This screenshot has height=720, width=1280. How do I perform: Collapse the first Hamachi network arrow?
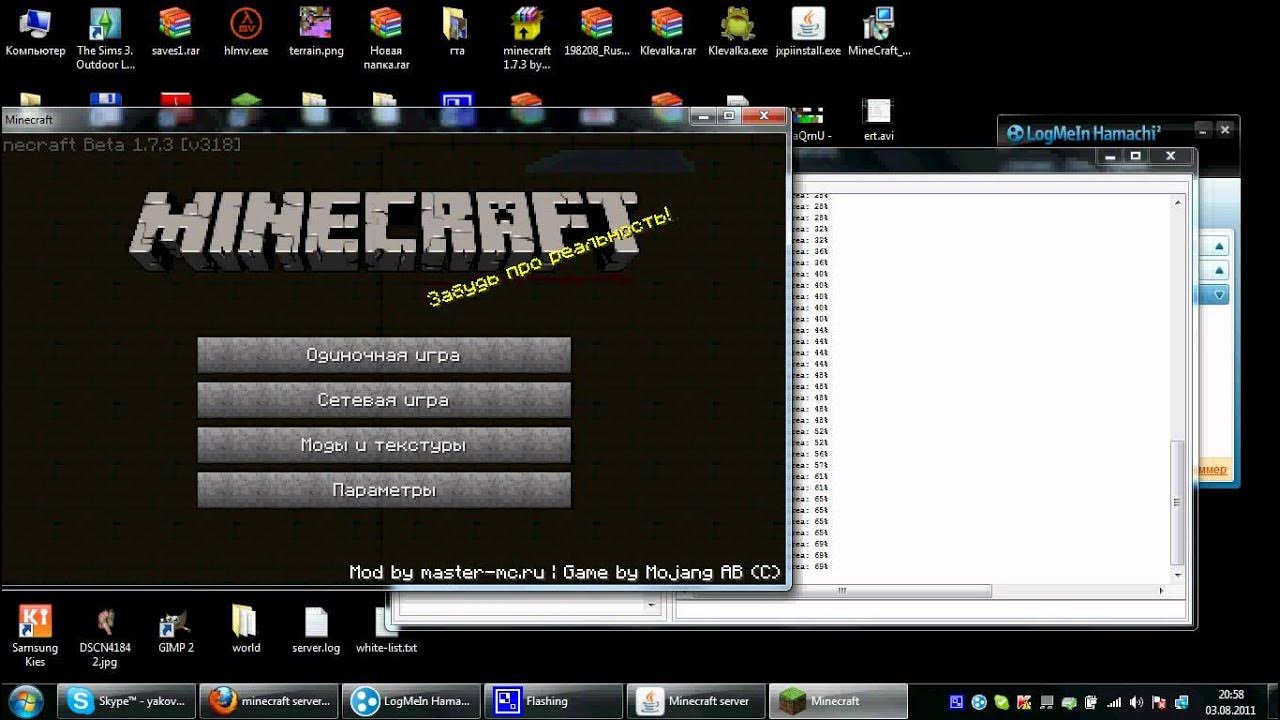[x=1219, y=246]
